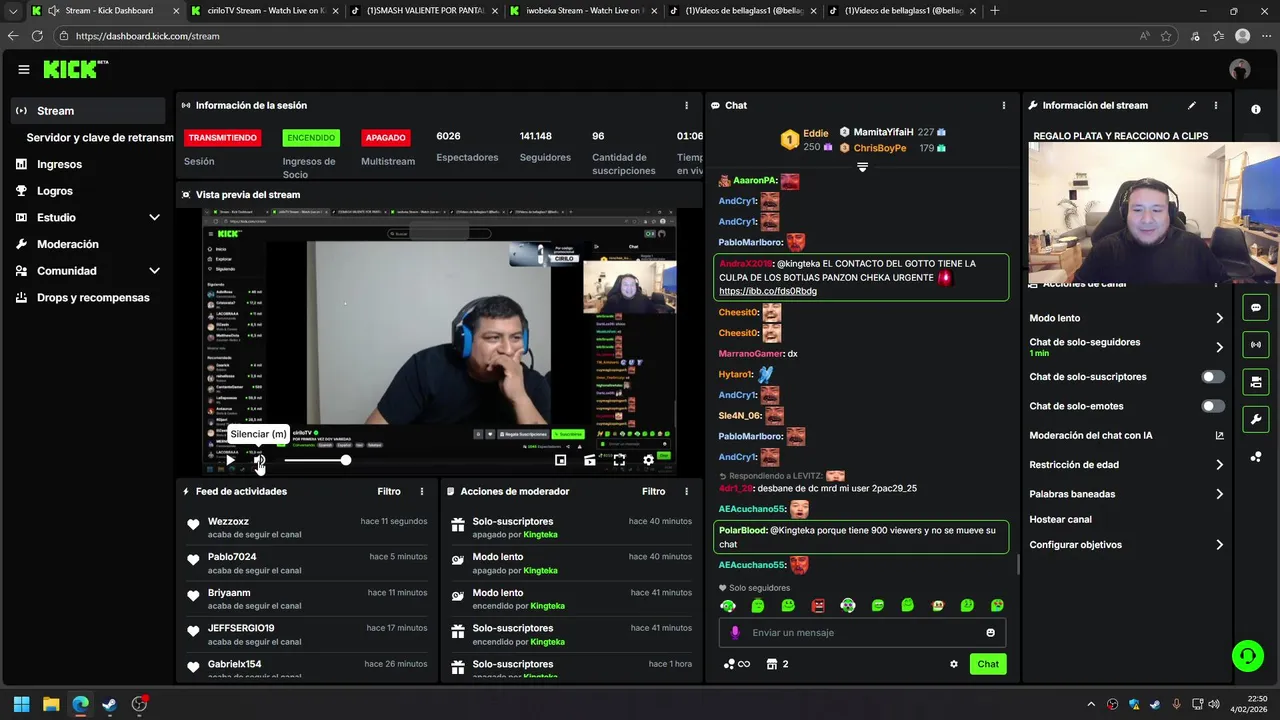Toggle Chat de solo-suscriptores switch
The height and width of the screenshot is (720, 1280).
click(1212, 377)
